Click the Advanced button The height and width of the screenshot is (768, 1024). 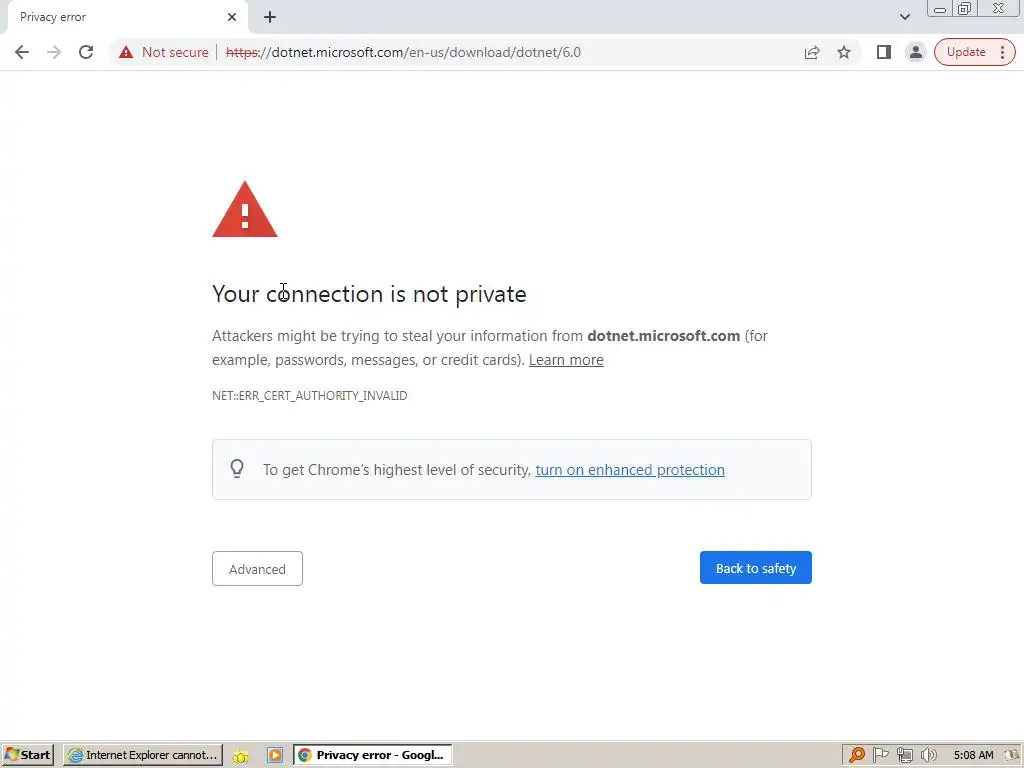point(257,568)
